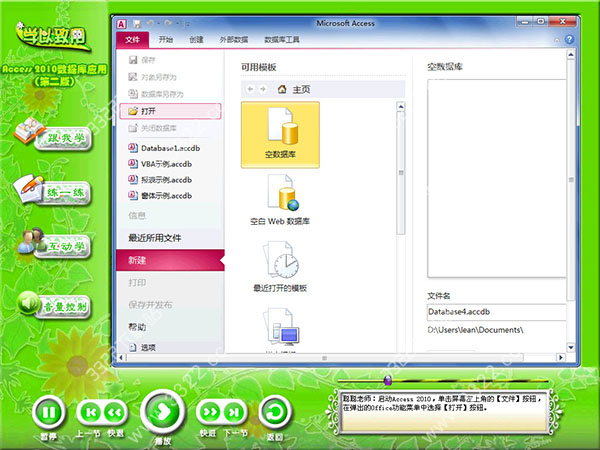
Task: Click the horizontal scrollbar right arrow
Action: [x=561, y=357]
